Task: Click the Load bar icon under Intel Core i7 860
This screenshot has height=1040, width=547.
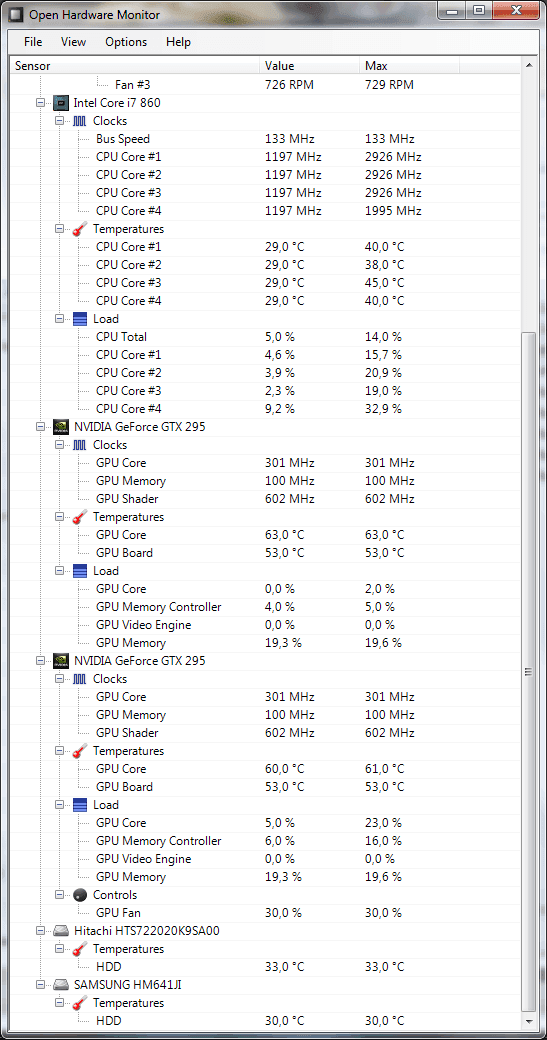Action: click(x=80, y=318)
